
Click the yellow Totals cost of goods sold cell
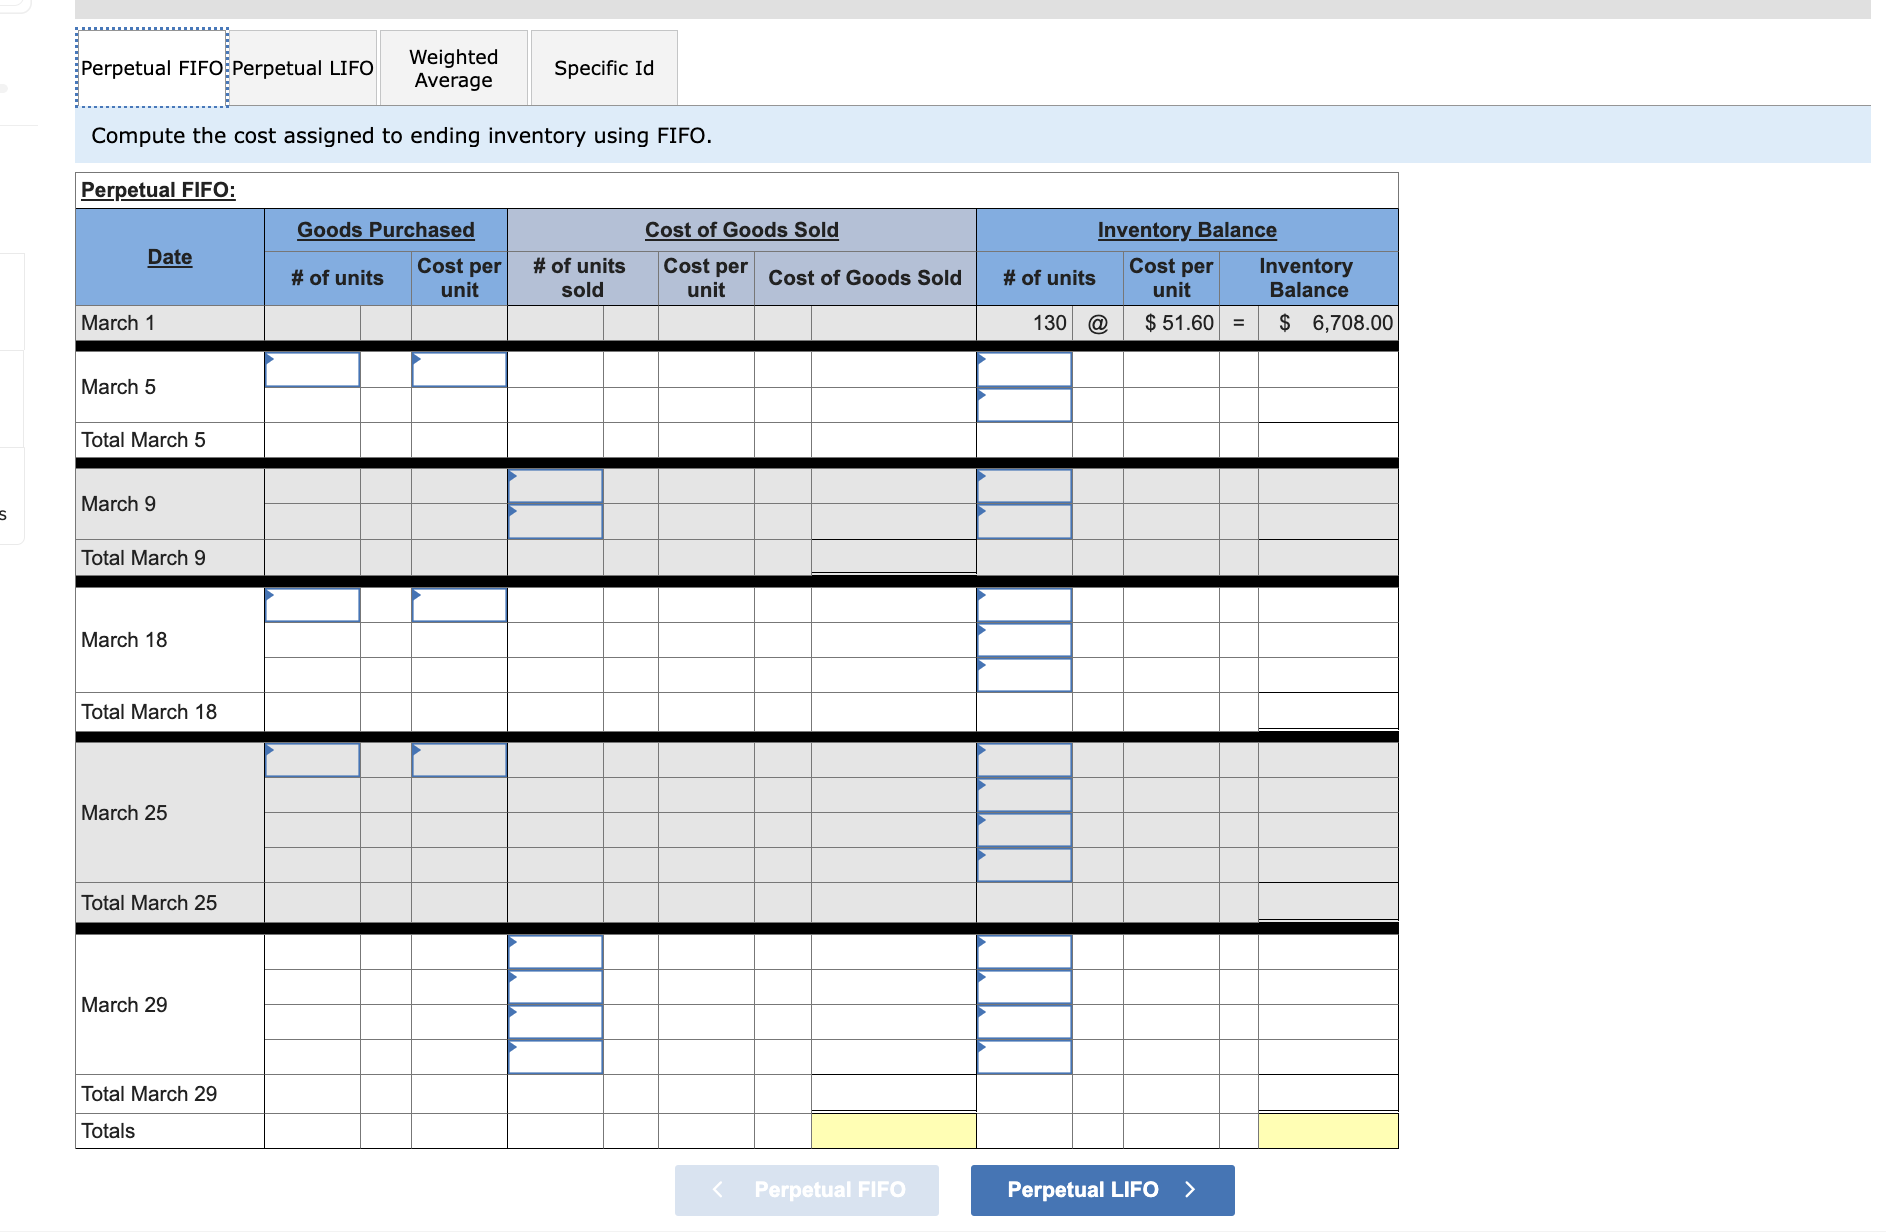tap(893, 1129)
